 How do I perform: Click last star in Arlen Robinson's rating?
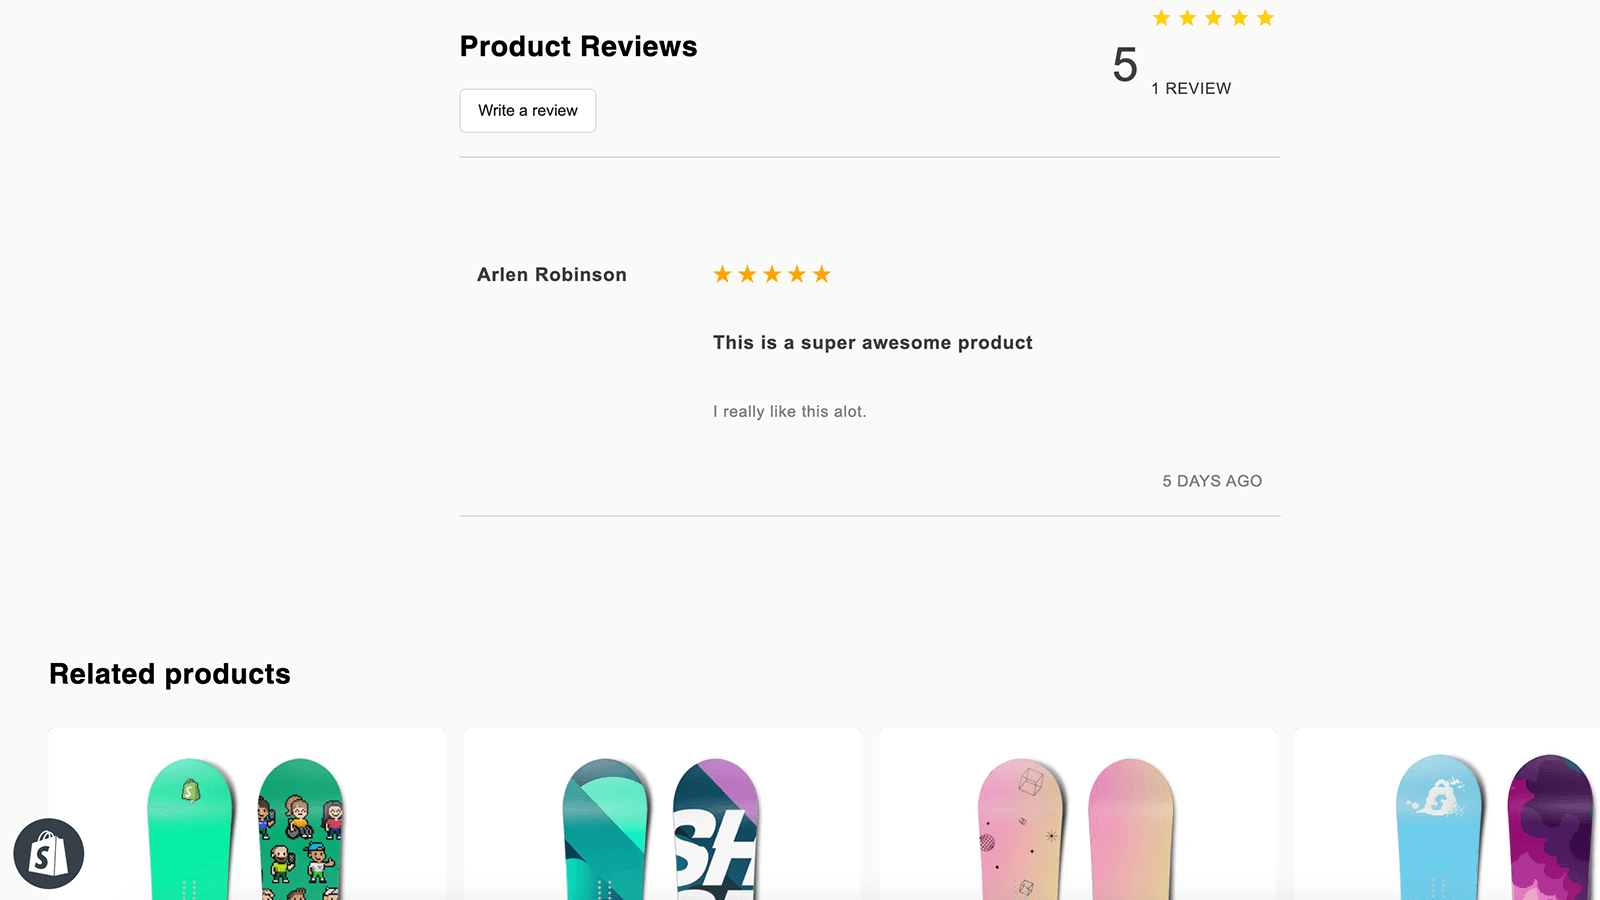(822, 274)
